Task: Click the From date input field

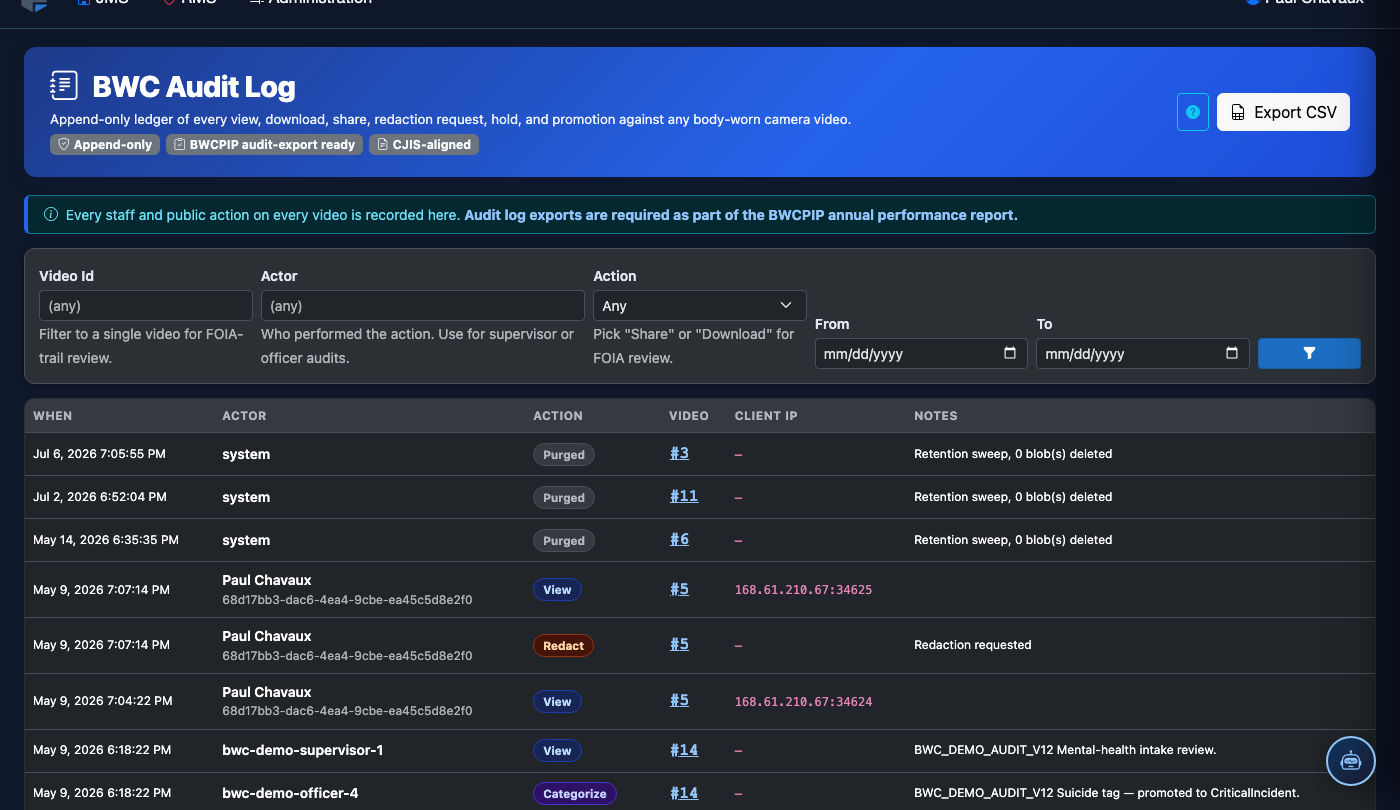Action: (x=921, y=353)
